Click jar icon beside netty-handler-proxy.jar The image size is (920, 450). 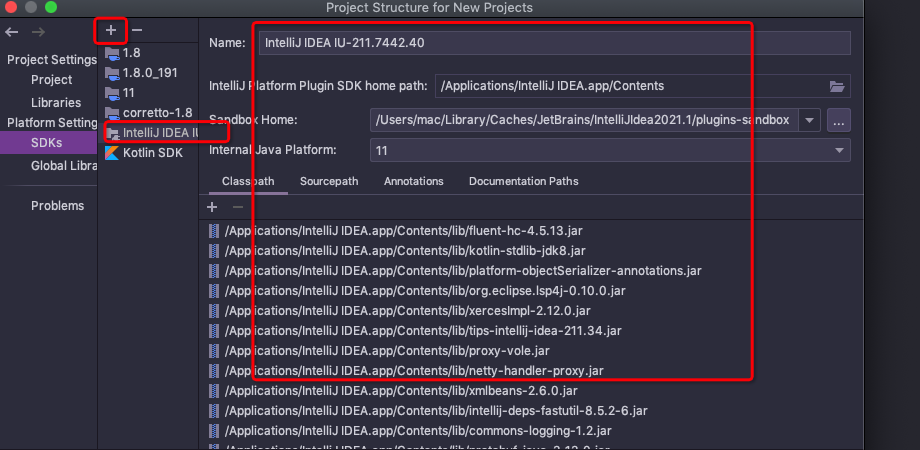pyautogui.click(x=213, y=370)
